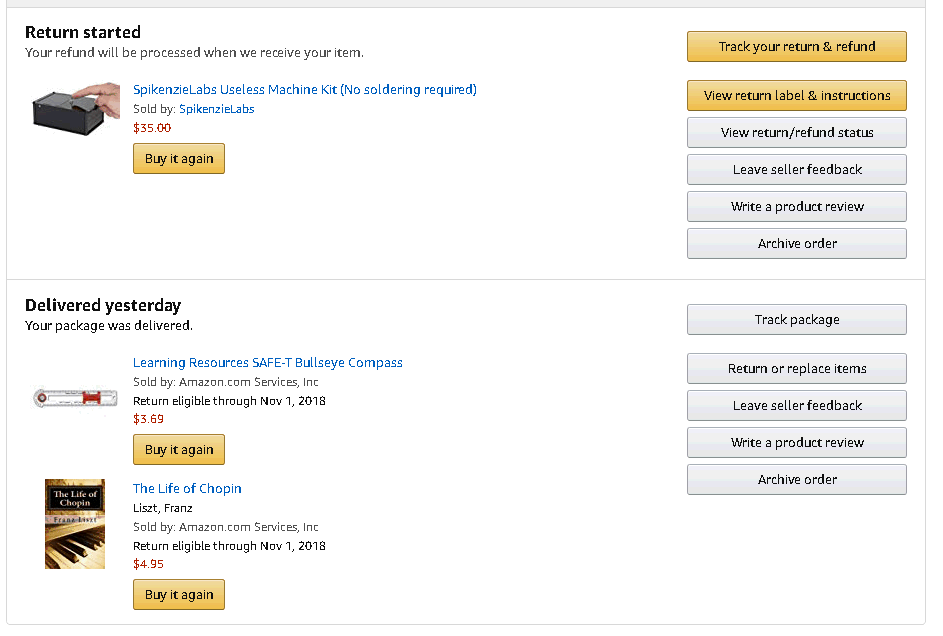Buy The Life of Chopin again
The image size is (943, 636).
[x=178, y=594]
